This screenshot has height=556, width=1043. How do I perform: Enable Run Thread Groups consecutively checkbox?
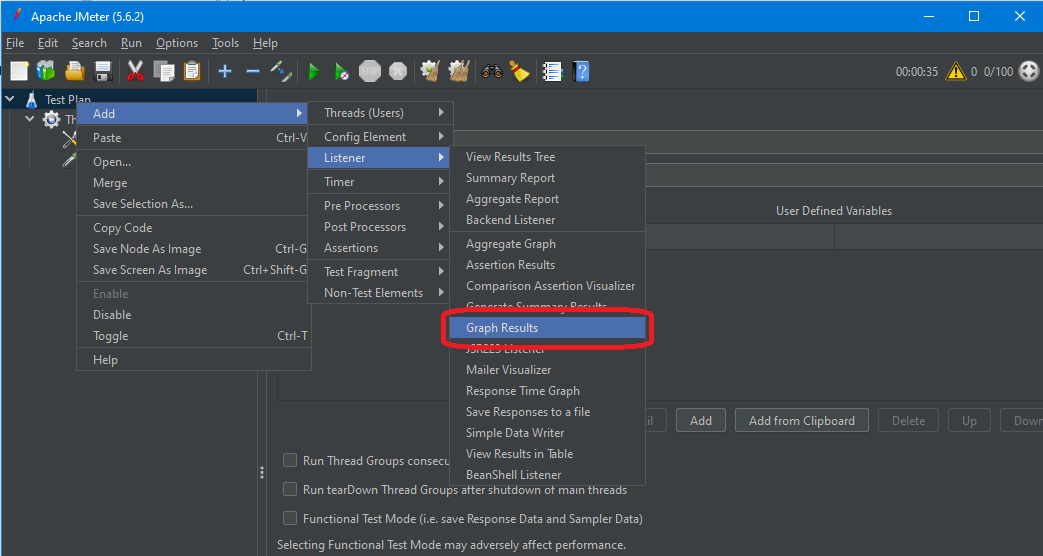(290, 461)
